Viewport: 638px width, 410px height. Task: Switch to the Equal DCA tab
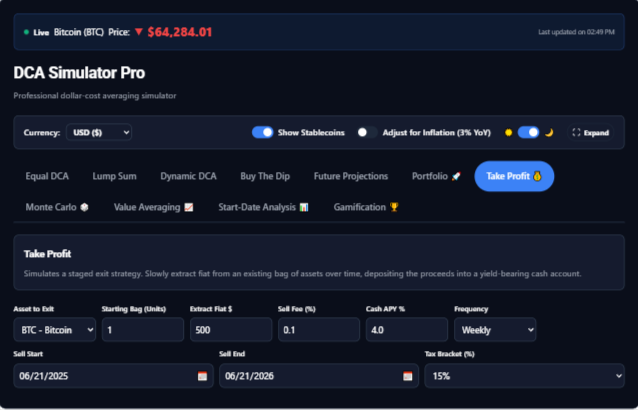coord(47,176)
